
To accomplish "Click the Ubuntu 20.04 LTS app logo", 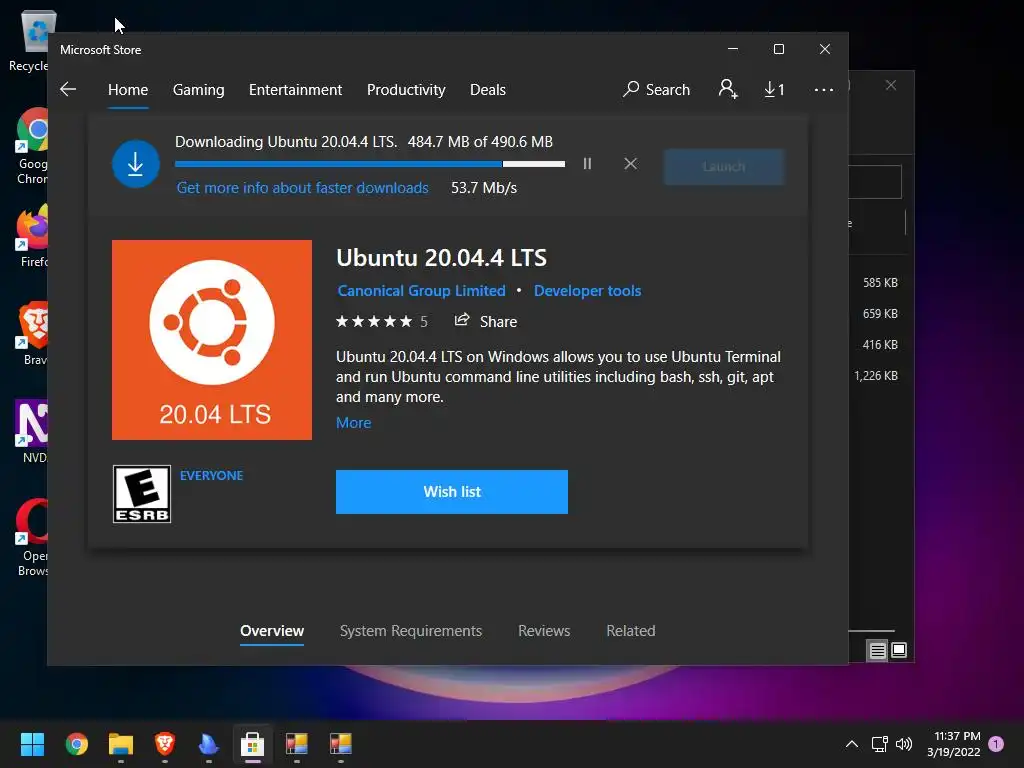I will pos(212,340).
